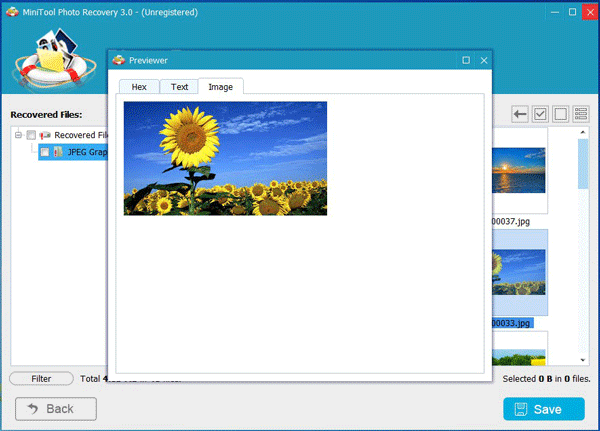This screenshot has width=600, height=431.
Task: Select the Image tab
Action: coord(220,87)
